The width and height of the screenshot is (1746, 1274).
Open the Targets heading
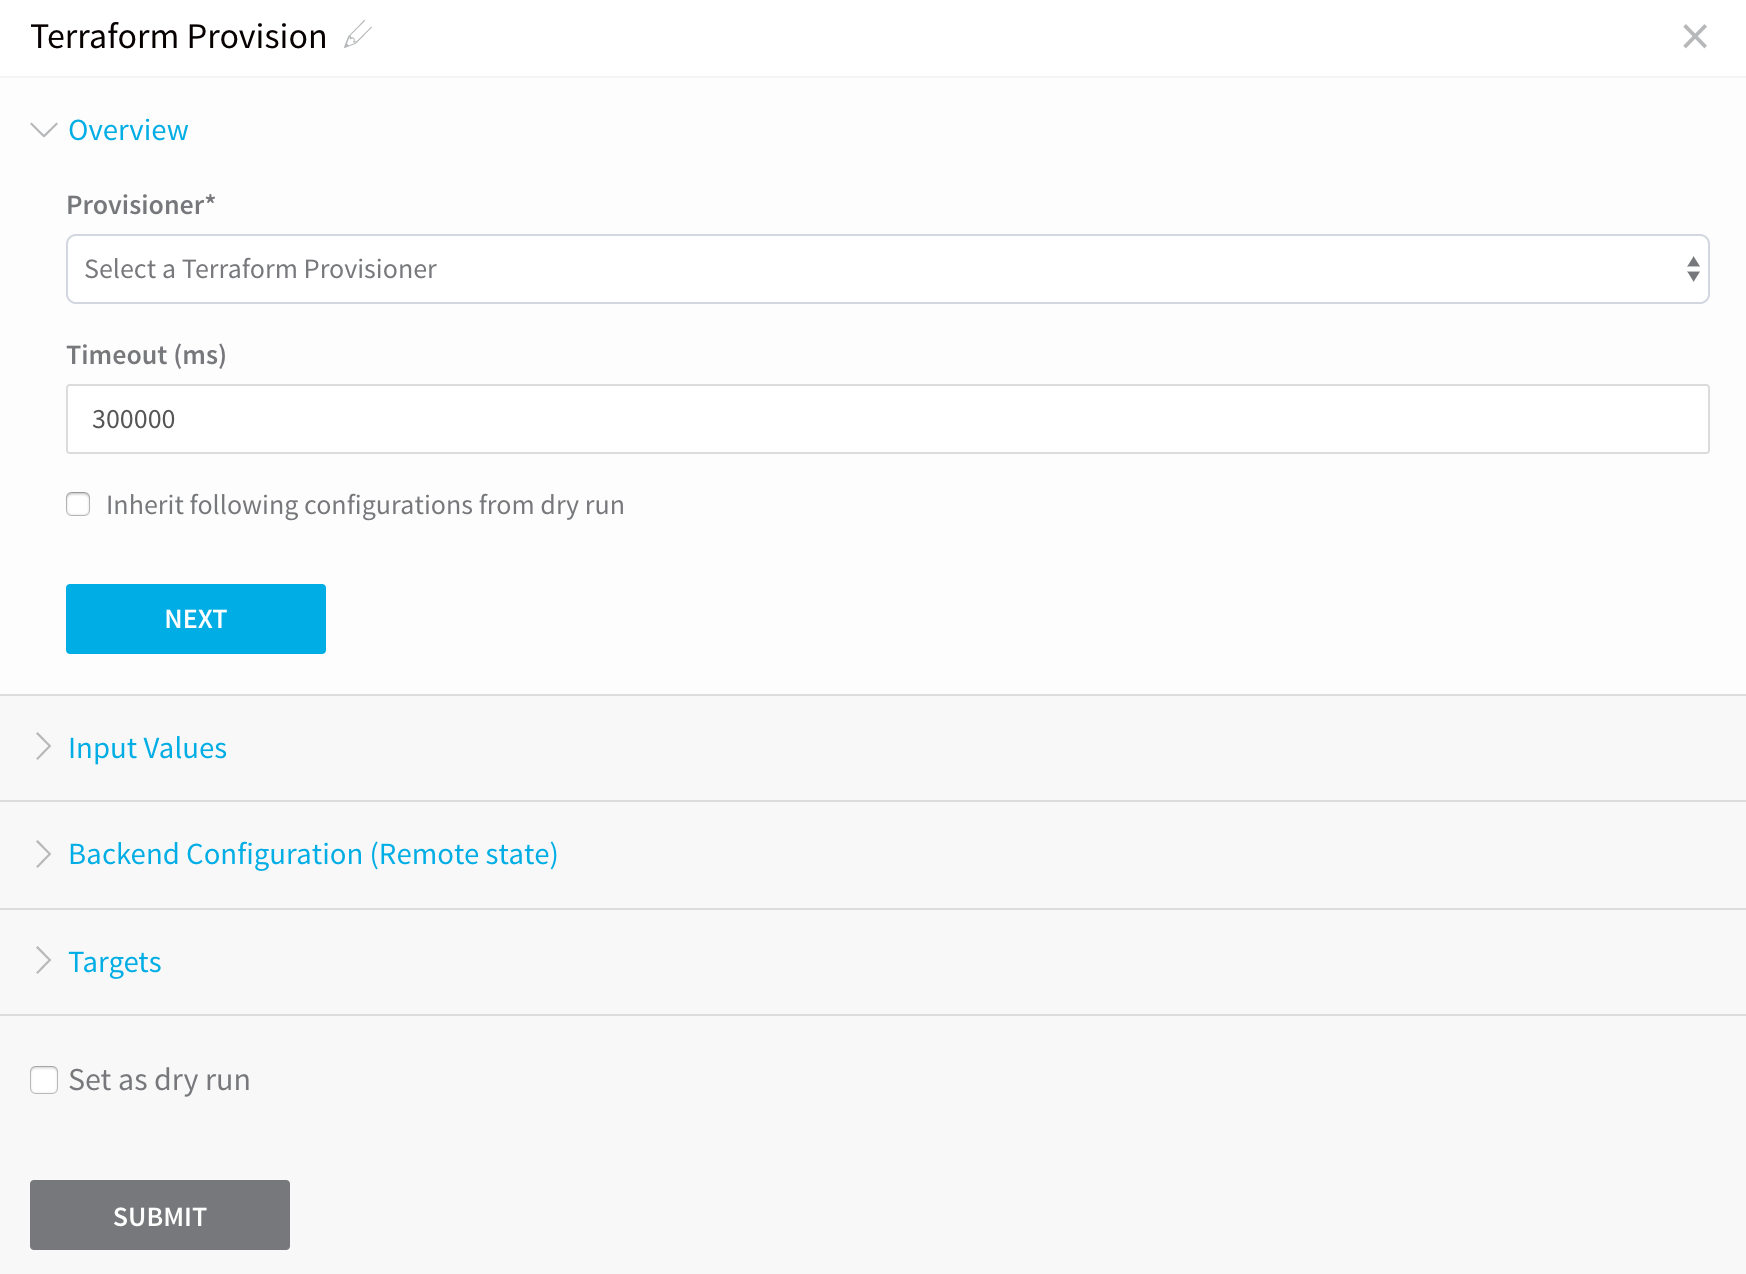point(115,962)
